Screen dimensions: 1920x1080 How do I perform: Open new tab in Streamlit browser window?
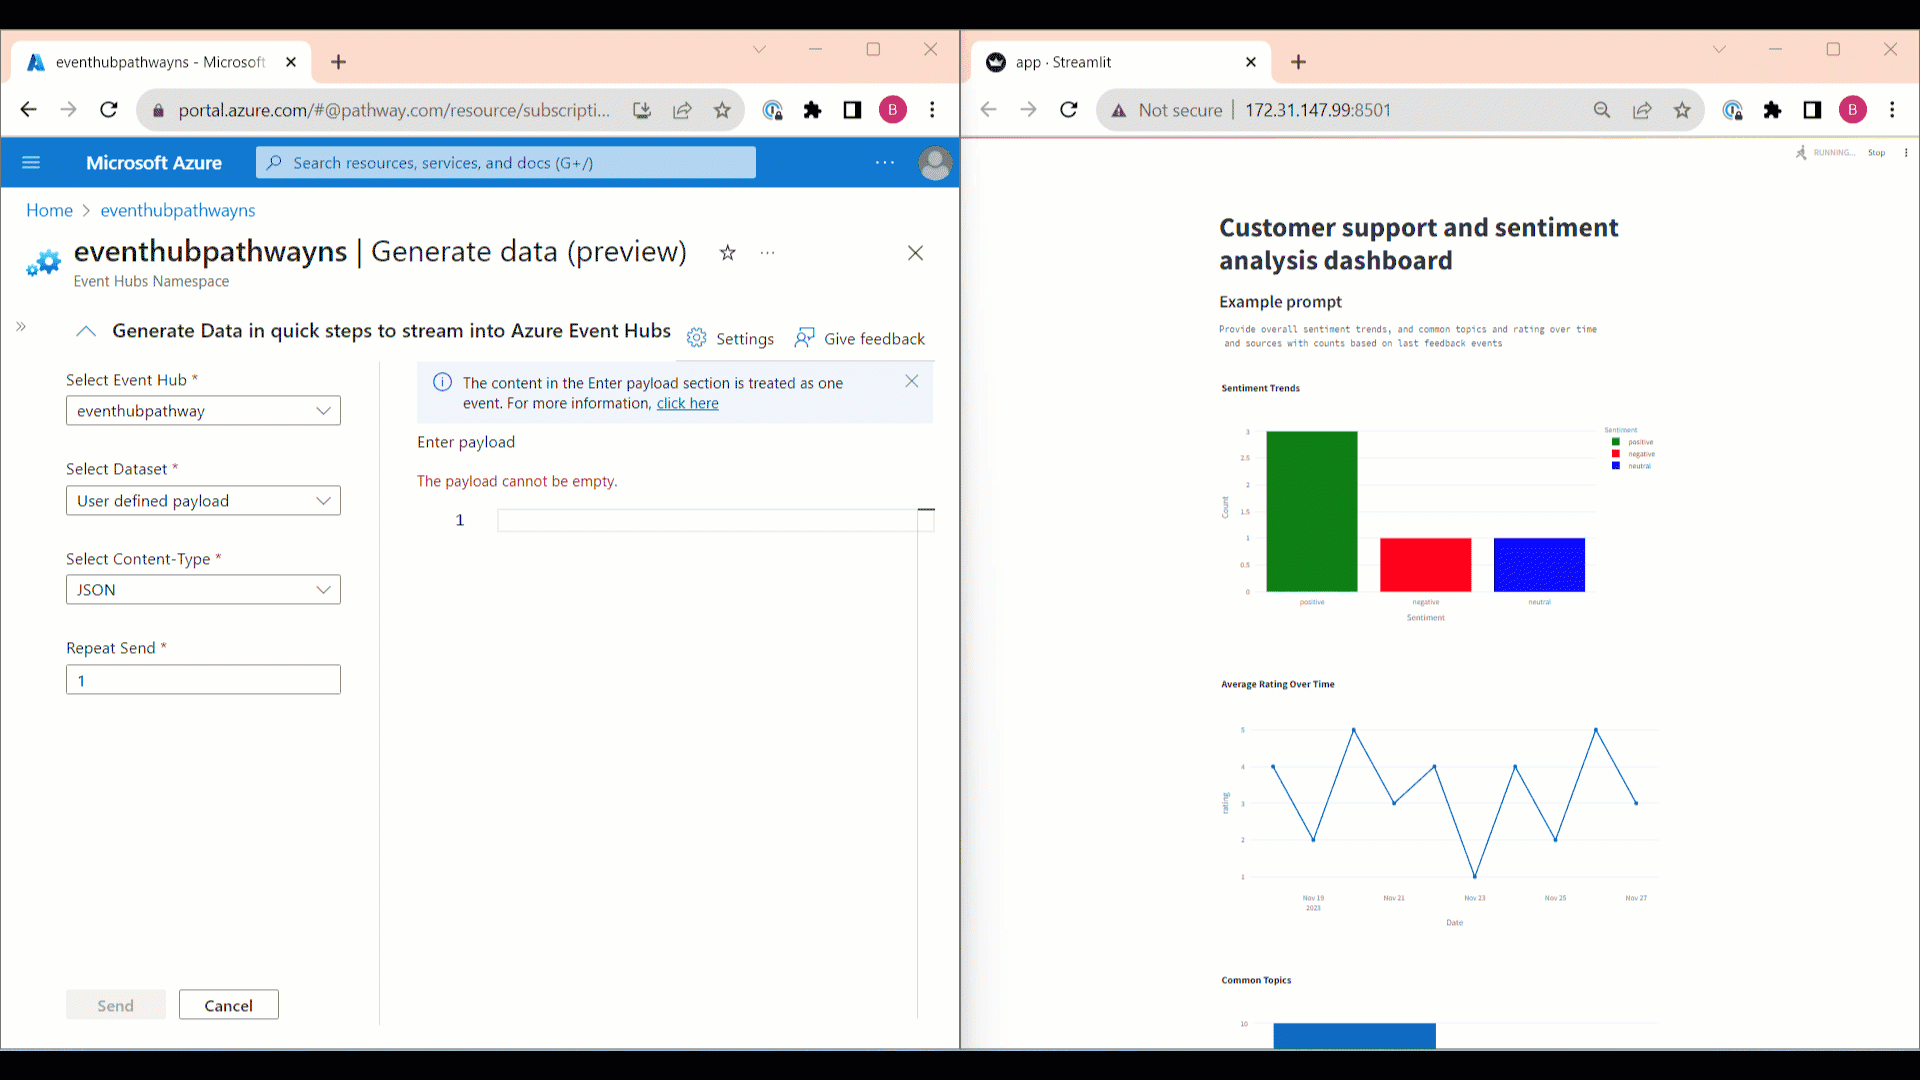[1299, 62]
